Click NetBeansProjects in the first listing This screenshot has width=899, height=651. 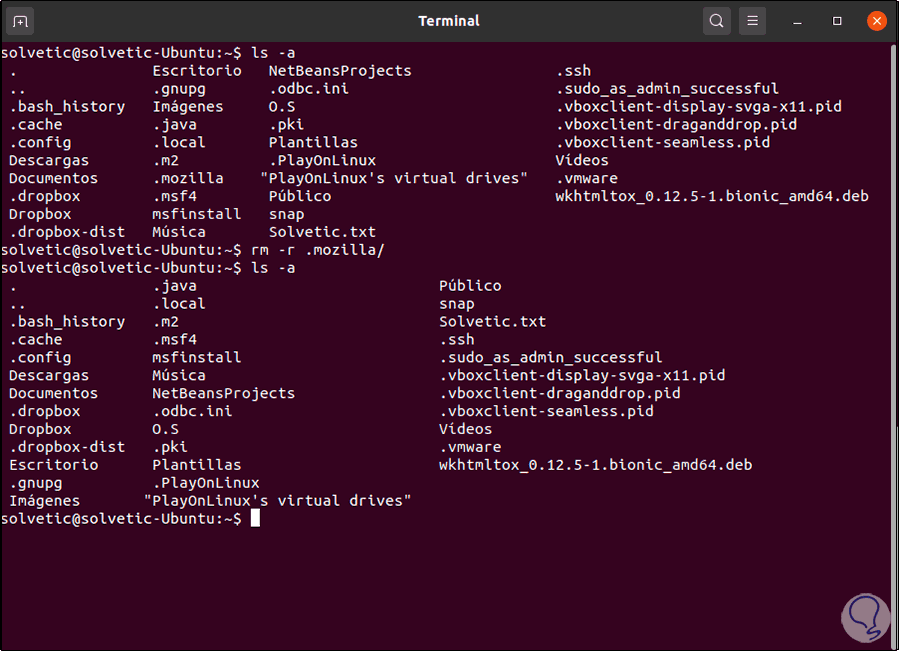coord(340,71)
